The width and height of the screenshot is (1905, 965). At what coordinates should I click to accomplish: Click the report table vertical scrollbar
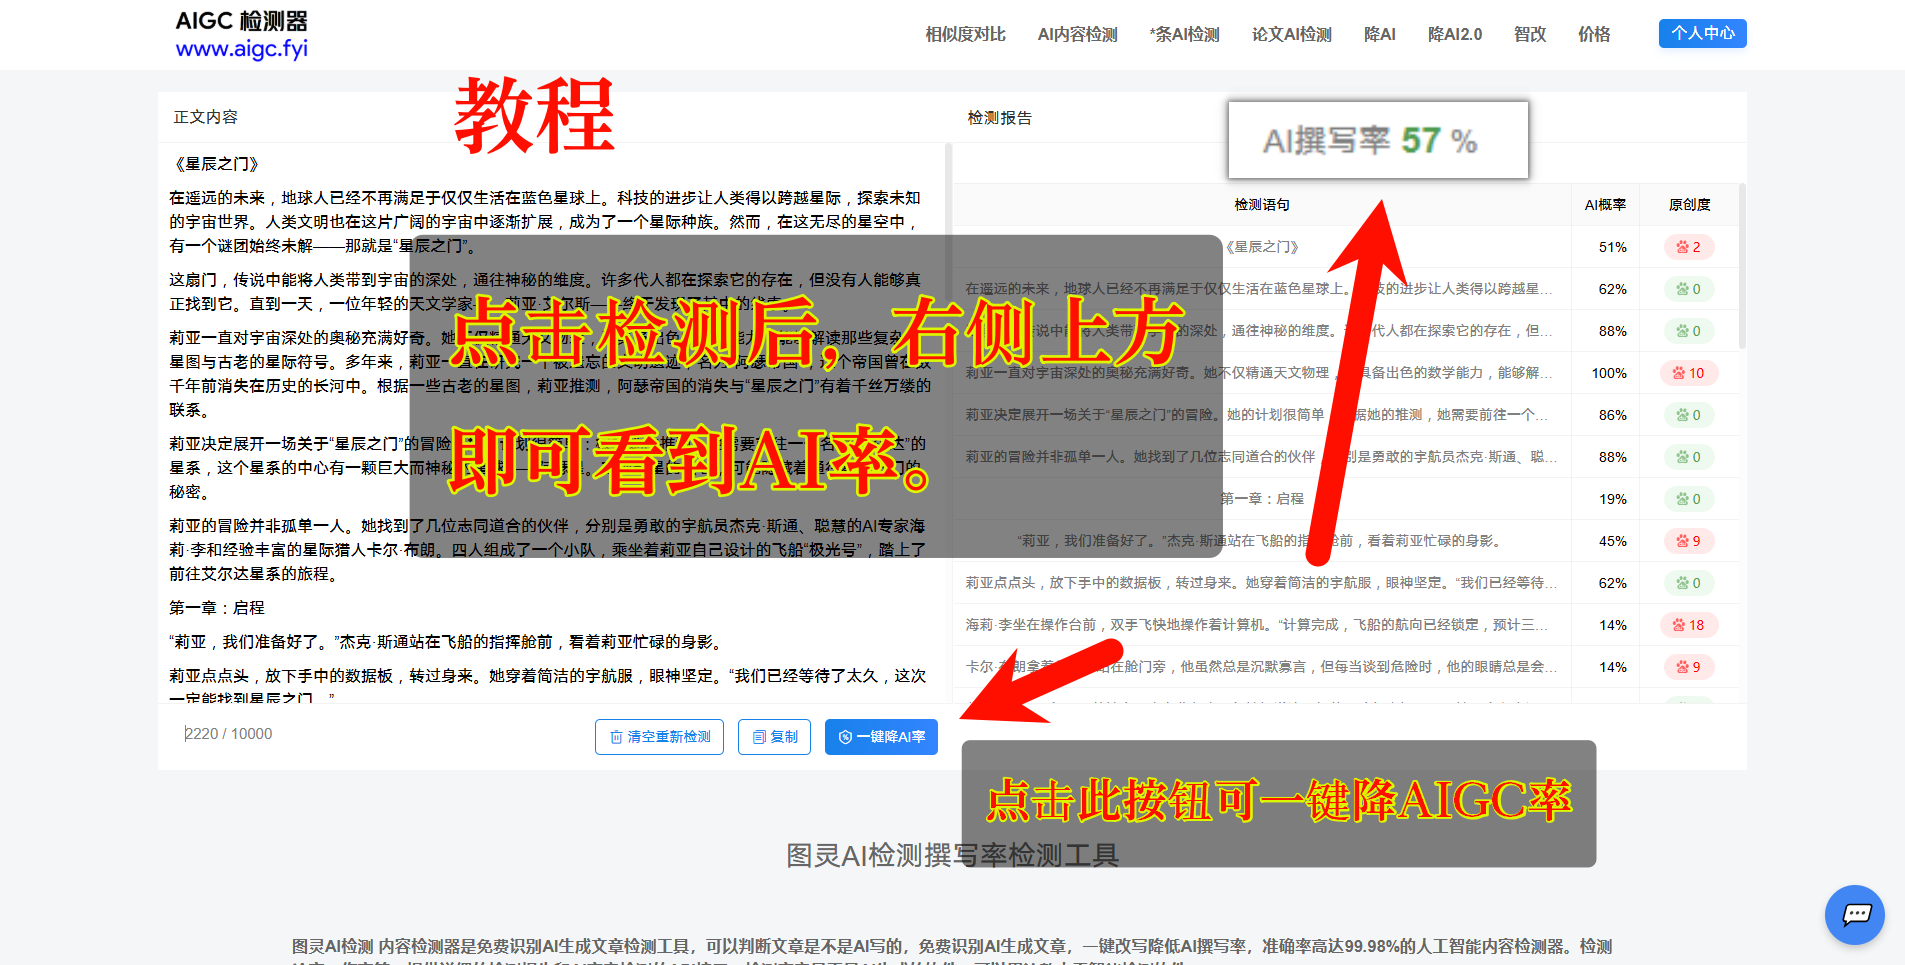1742,265
